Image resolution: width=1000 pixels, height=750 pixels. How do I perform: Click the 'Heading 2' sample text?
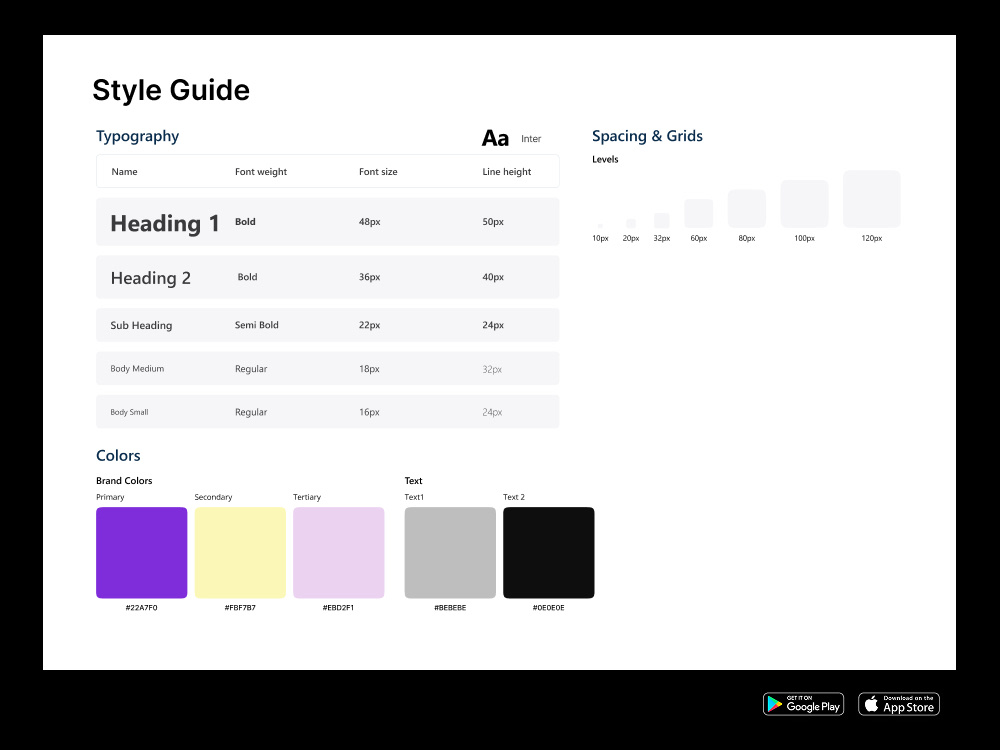coord(151,278)
